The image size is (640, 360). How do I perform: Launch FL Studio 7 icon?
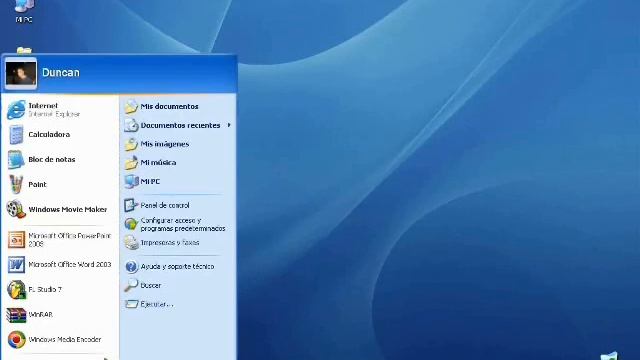click(16, 289)
